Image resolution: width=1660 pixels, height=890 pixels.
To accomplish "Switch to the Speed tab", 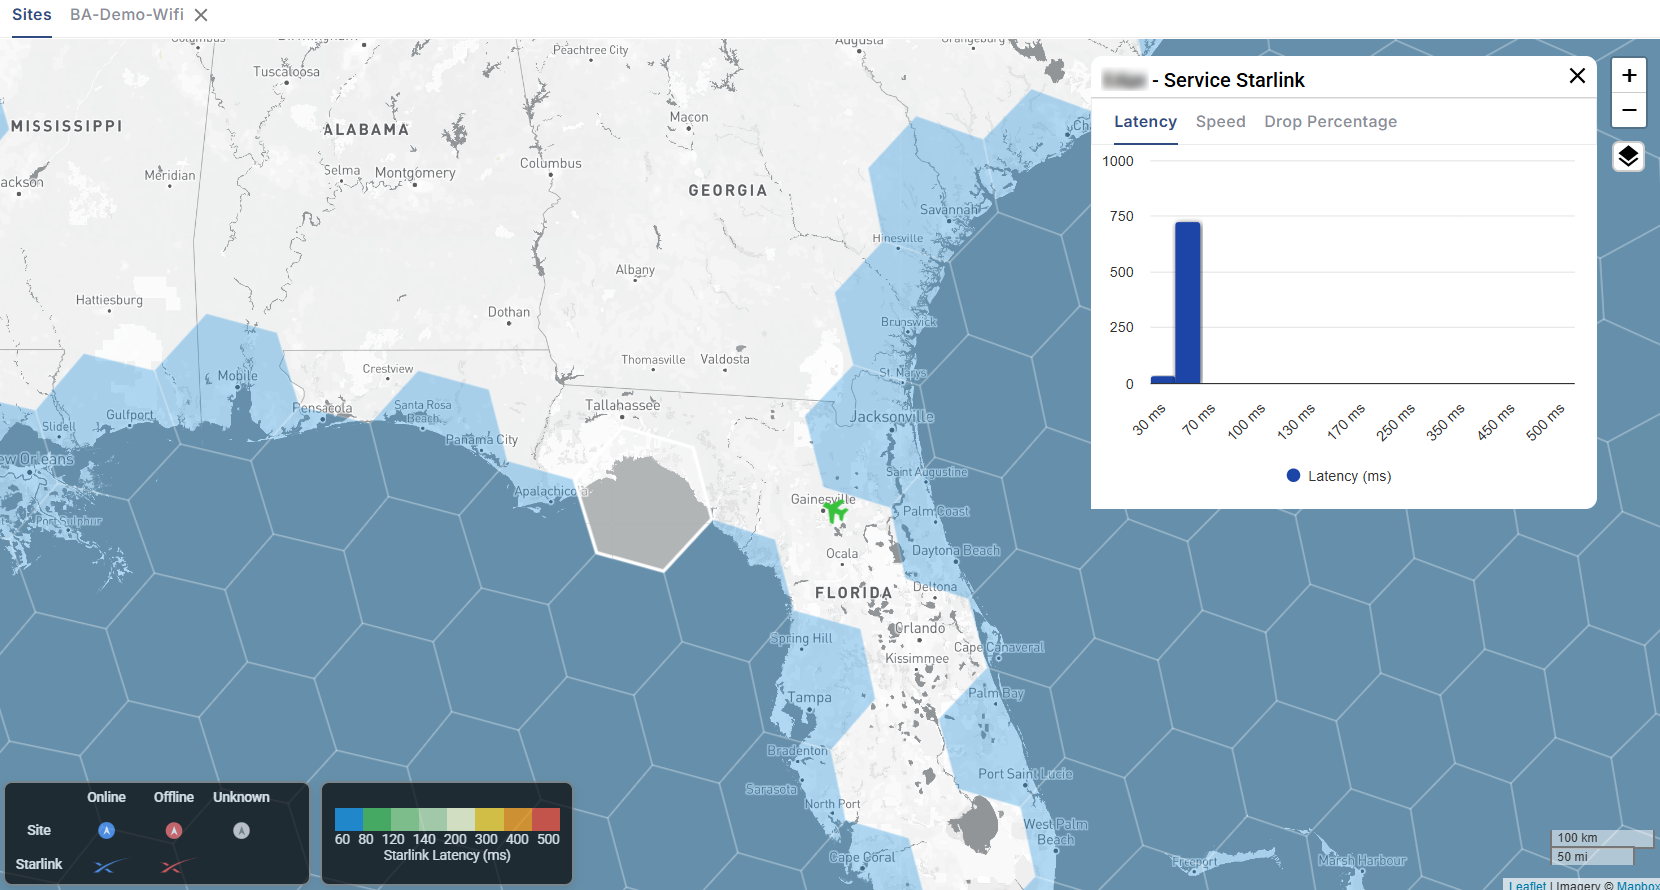I will point(1220,121).
